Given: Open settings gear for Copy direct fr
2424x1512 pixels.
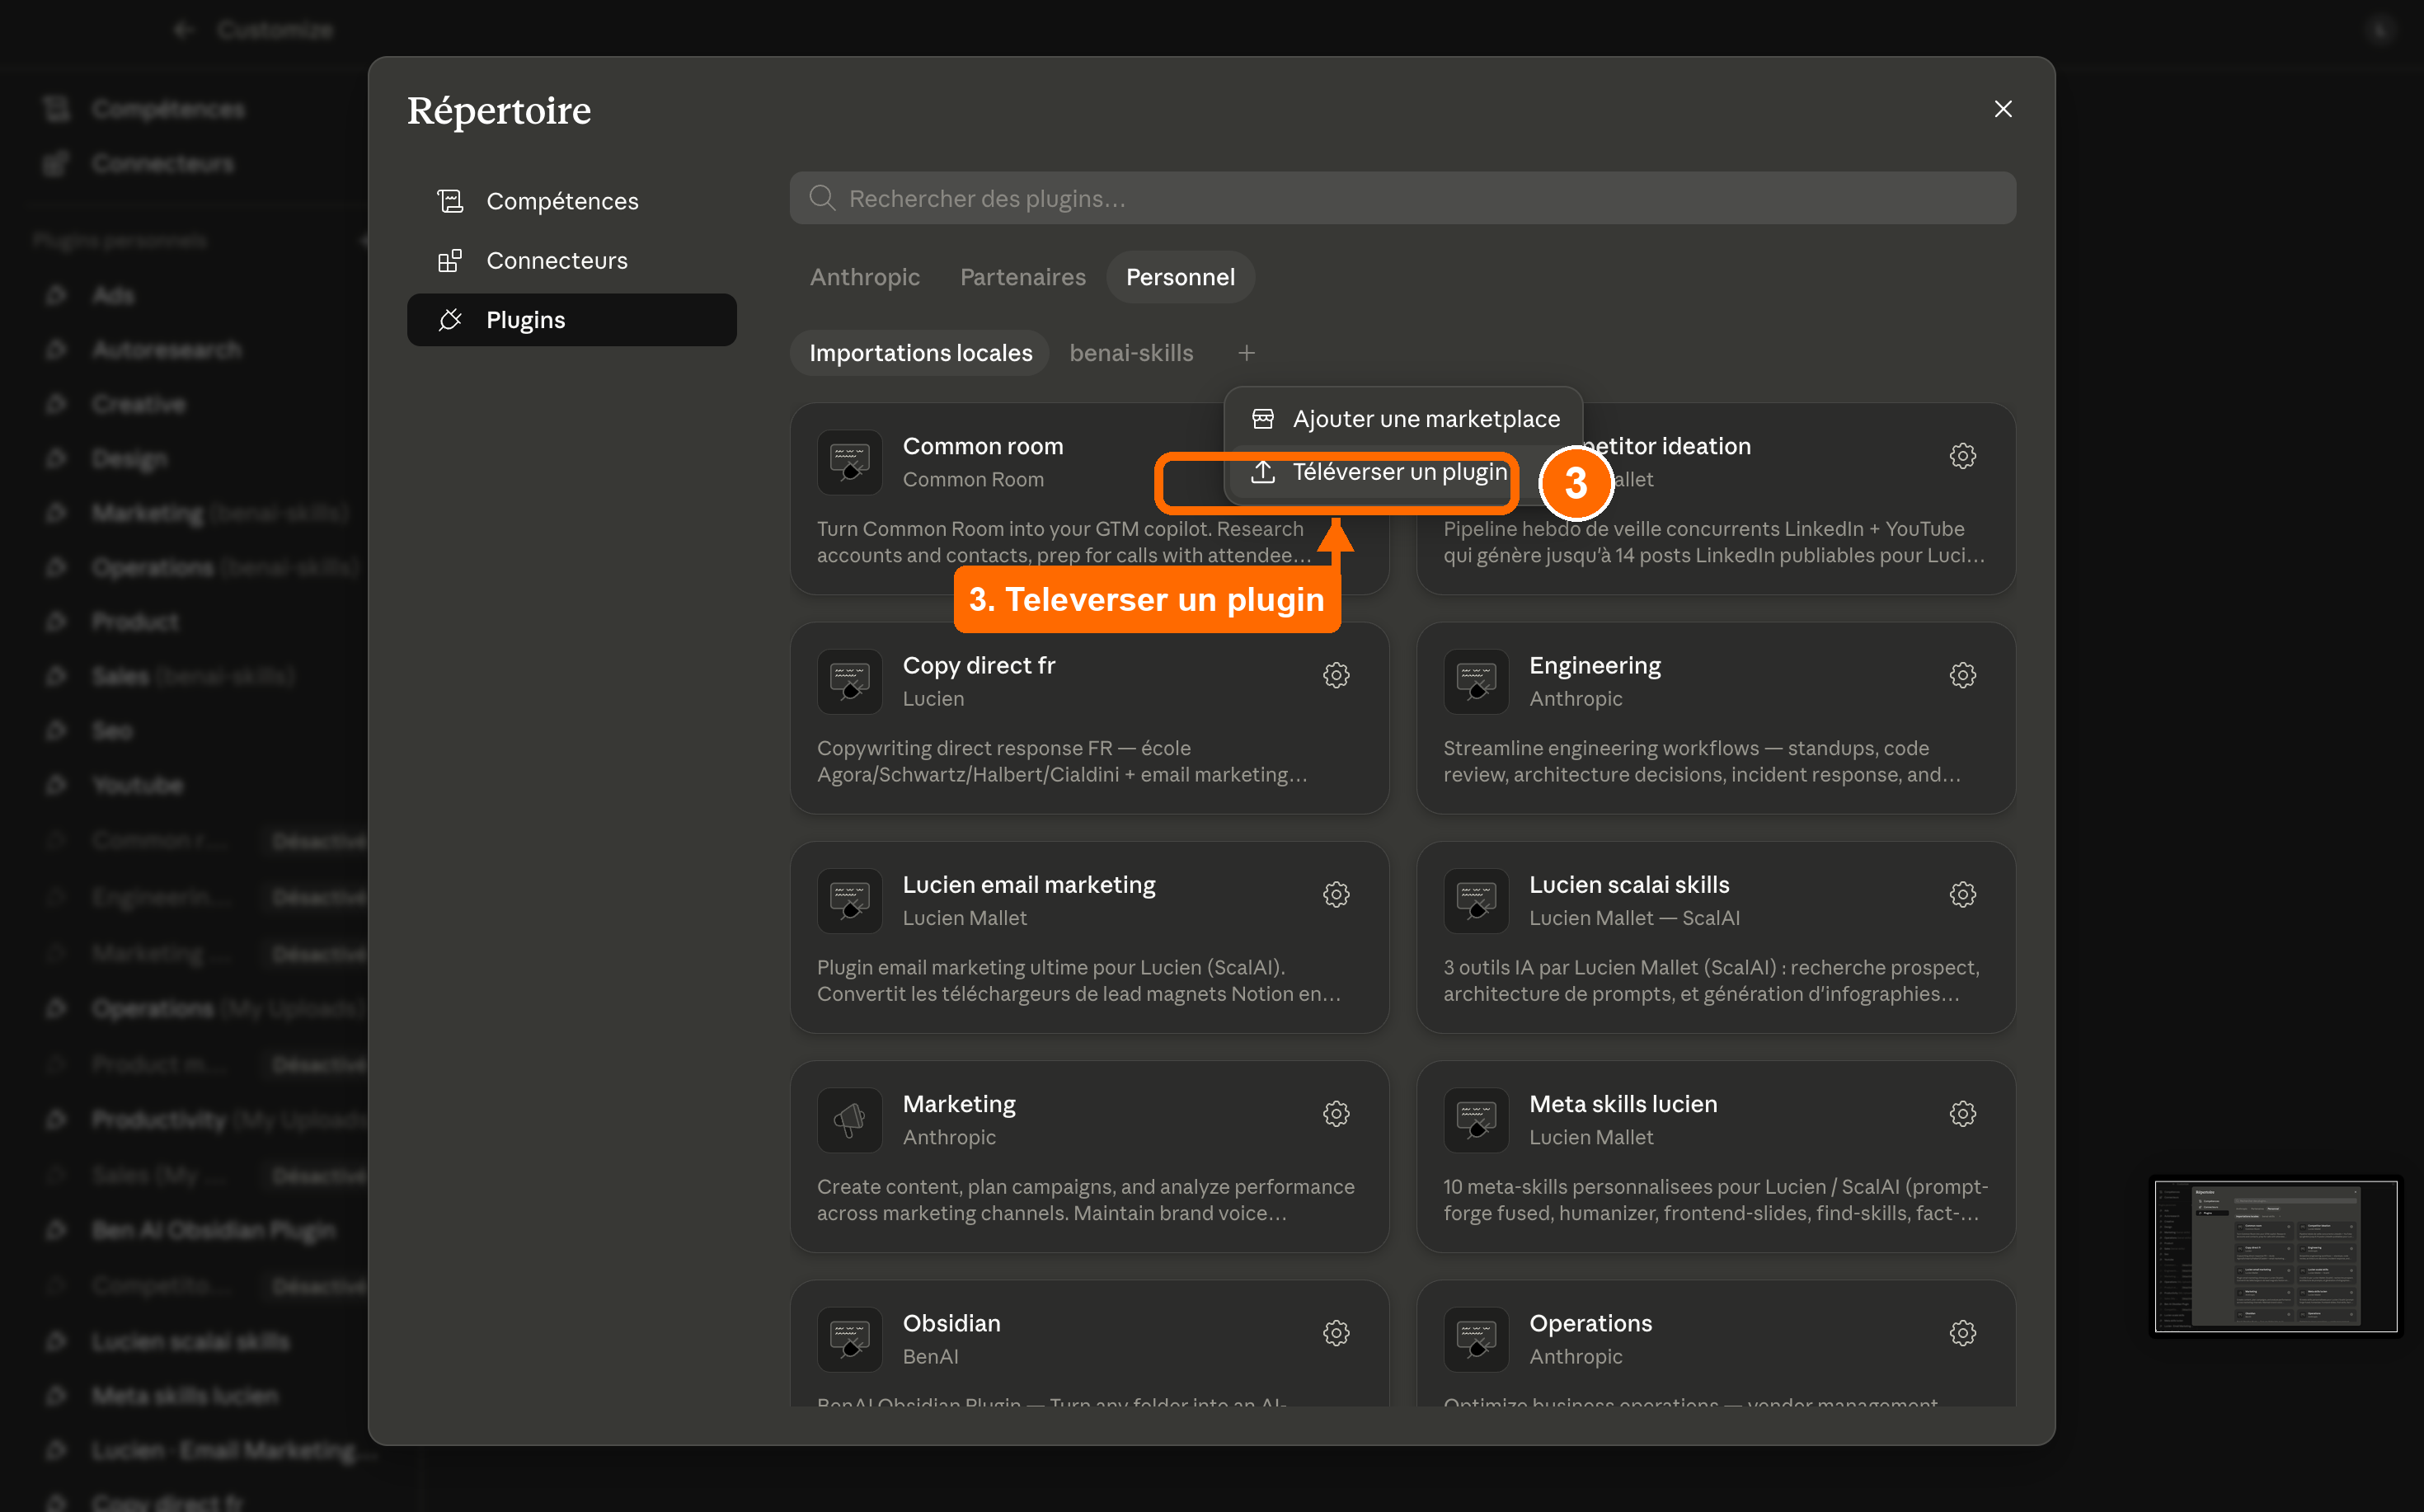Looking at the screenshot, I should click(x=1336, y=675).
